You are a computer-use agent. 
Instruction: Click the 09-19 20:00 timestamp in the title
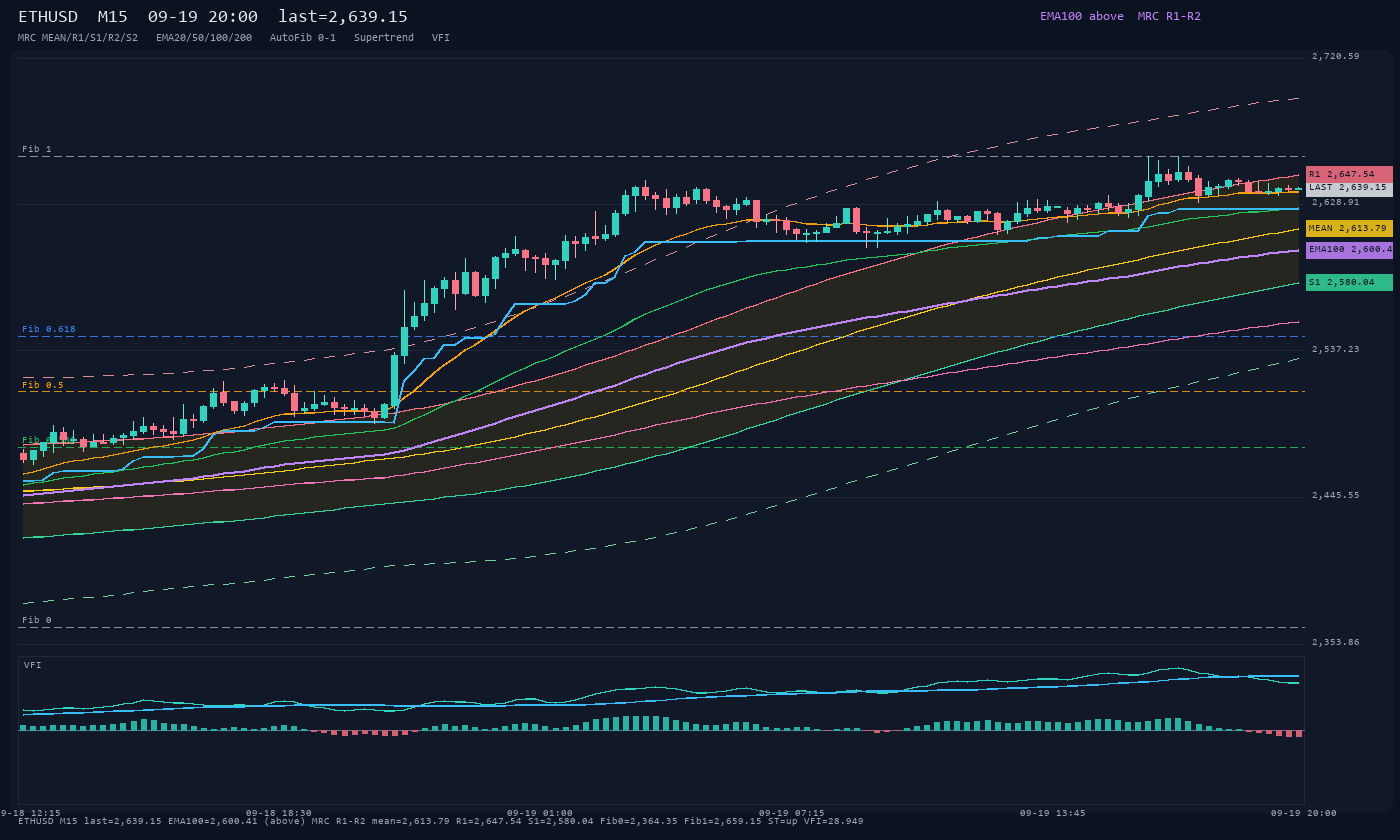click(x=202, y=17)
